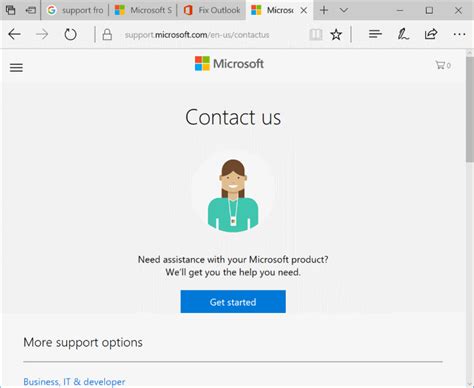View site security lock info
This screenshot has width=474, height=388.
click(x=107, y=34)
